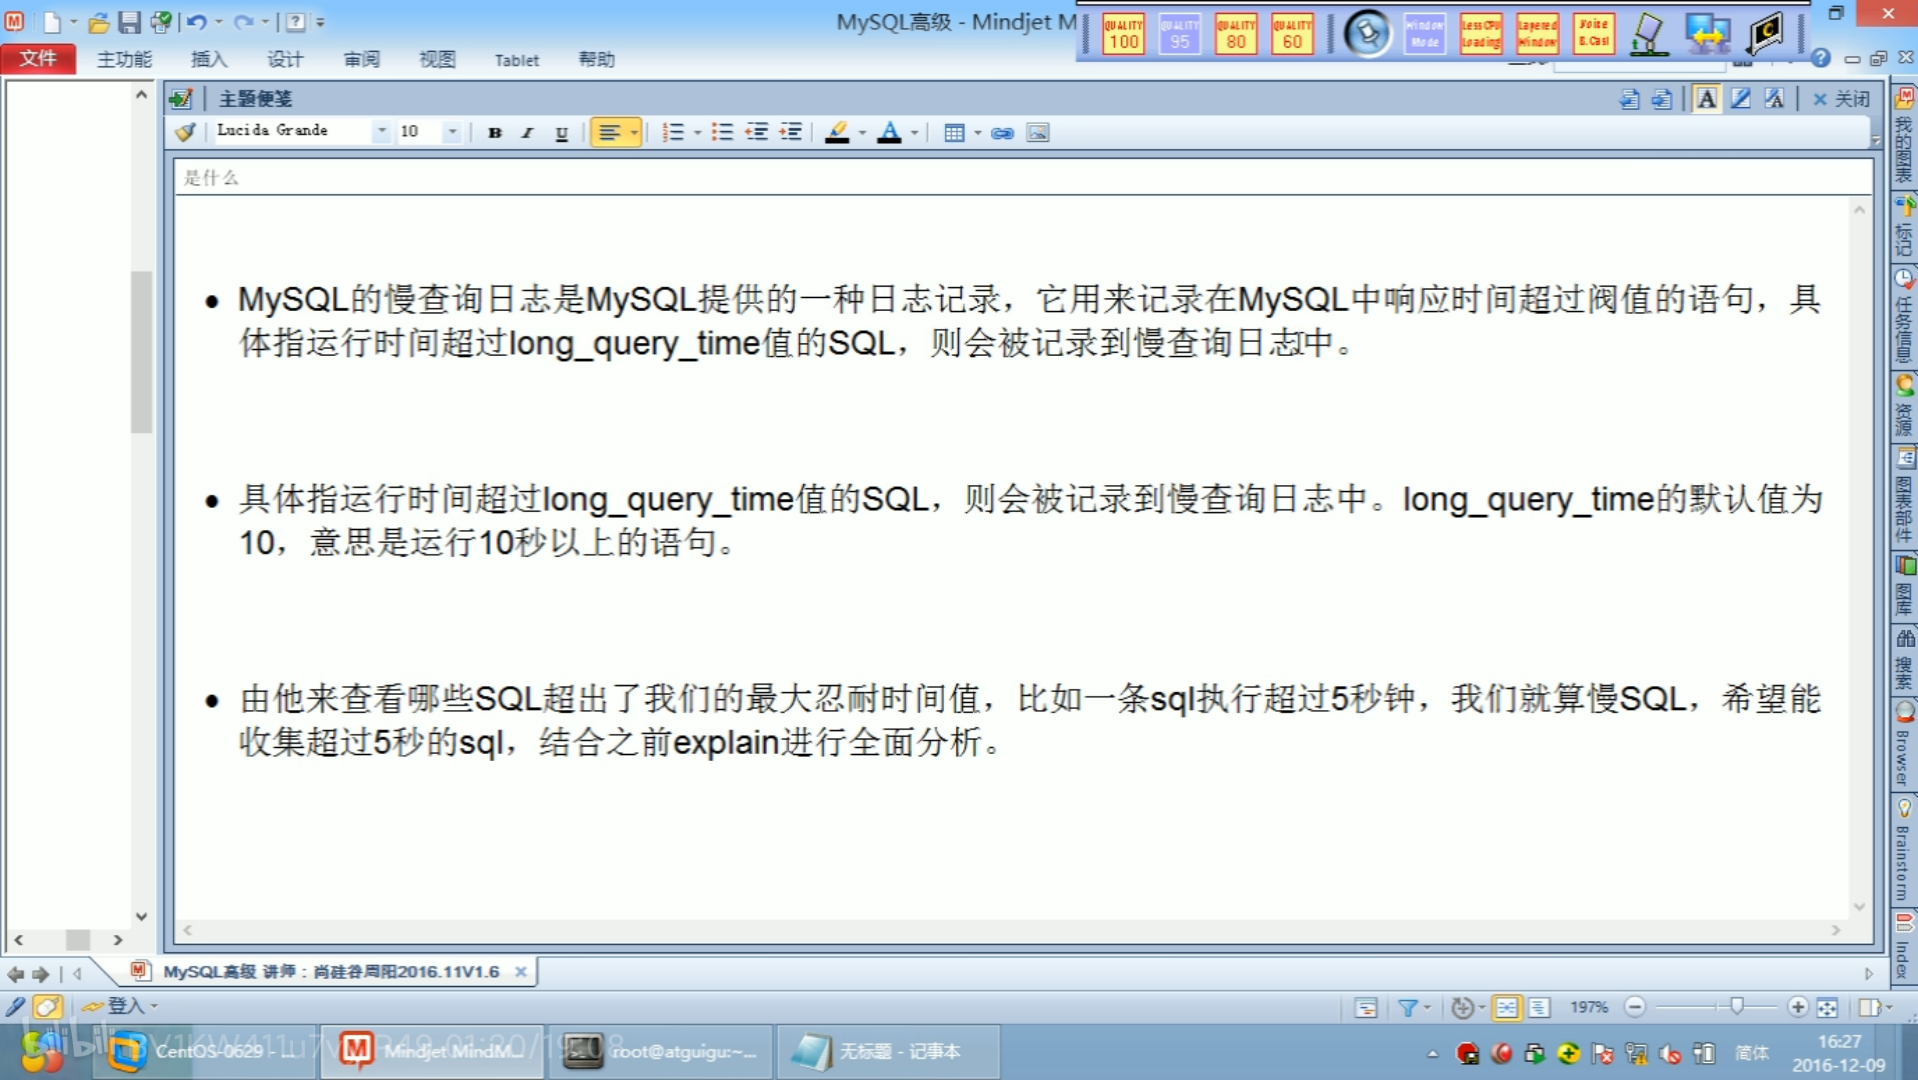Switch to the 设计 ribbon tab
1918x1080 pixels.
pyautogui.click(x=285, y=59)
